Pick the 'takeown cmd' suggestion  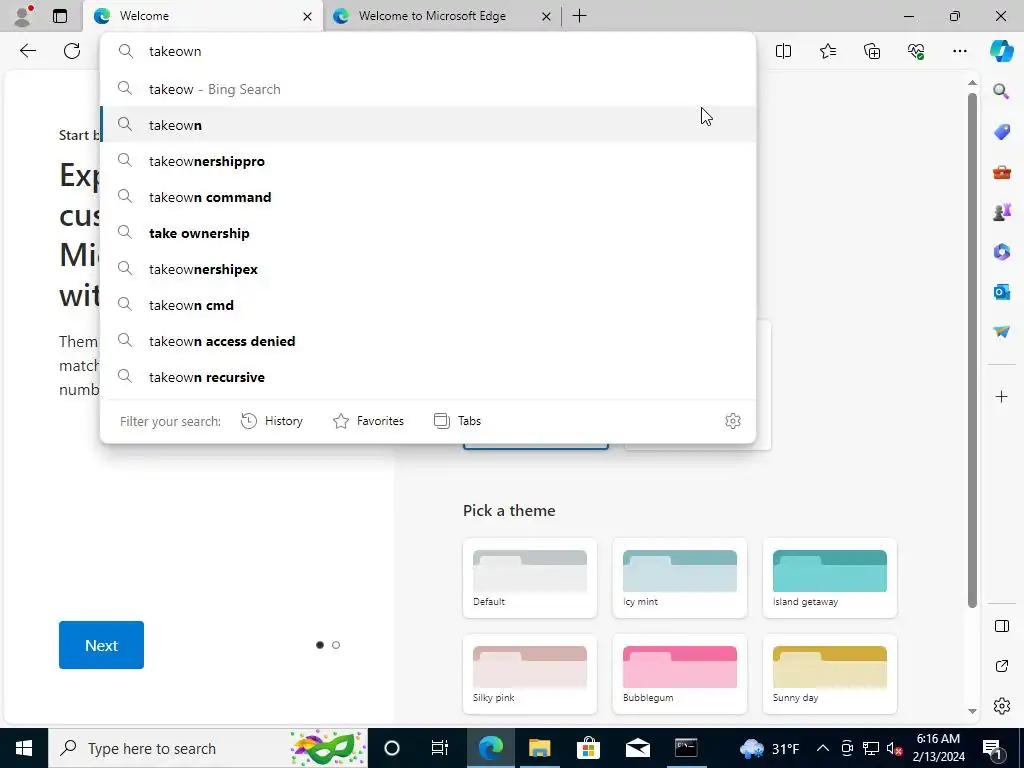pyautogui.click(x=428, y=304)
